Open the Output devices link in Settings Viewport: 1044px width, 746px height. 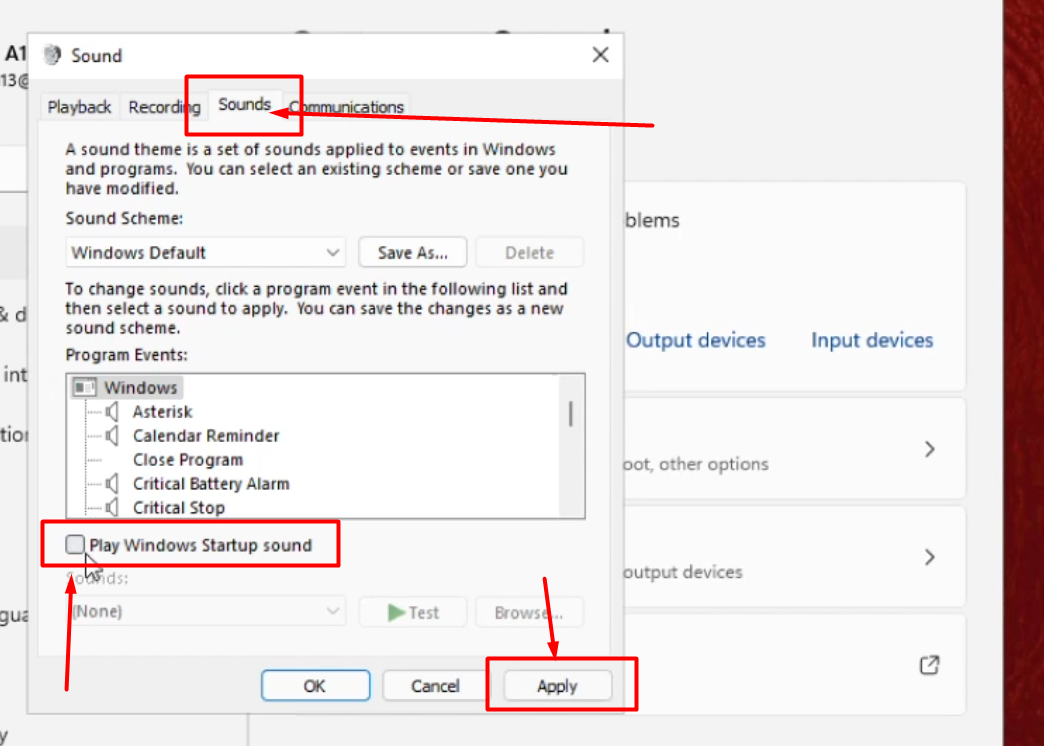coord(696,340)
